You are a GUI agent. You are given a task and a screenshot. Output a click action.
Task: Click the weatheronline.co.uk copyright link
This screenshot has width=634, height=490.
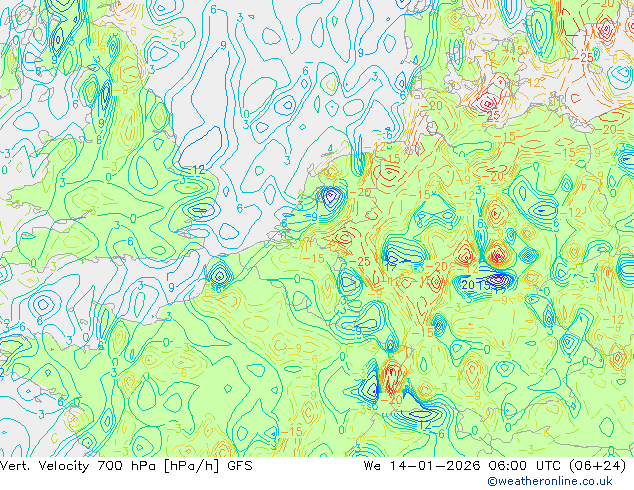(x=550, y=481)
